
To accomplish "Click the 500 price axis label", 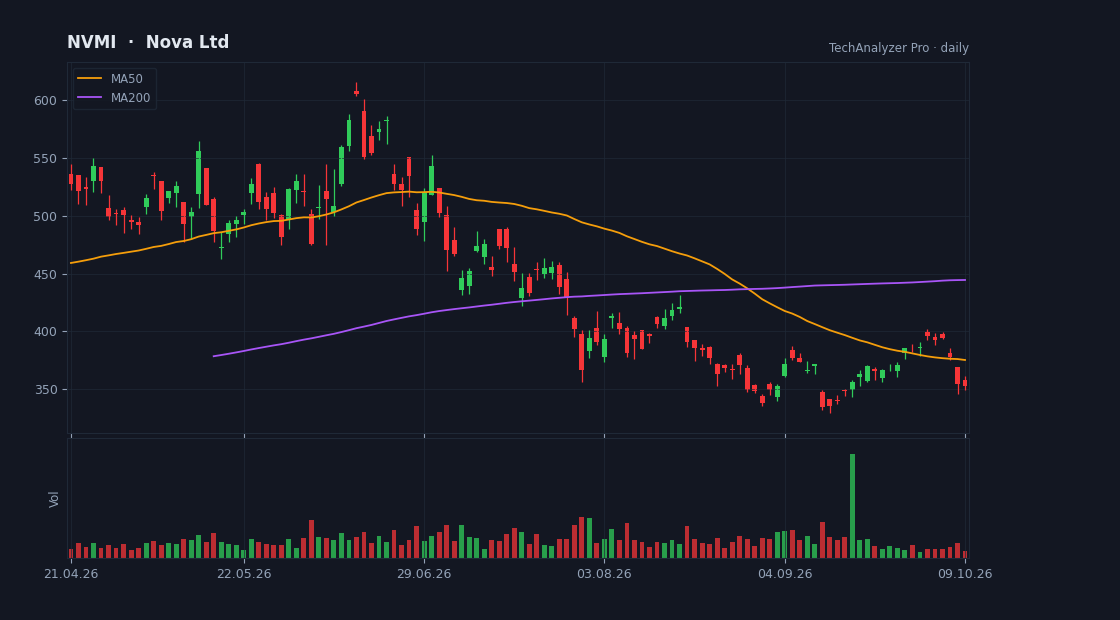I will 45,216.
